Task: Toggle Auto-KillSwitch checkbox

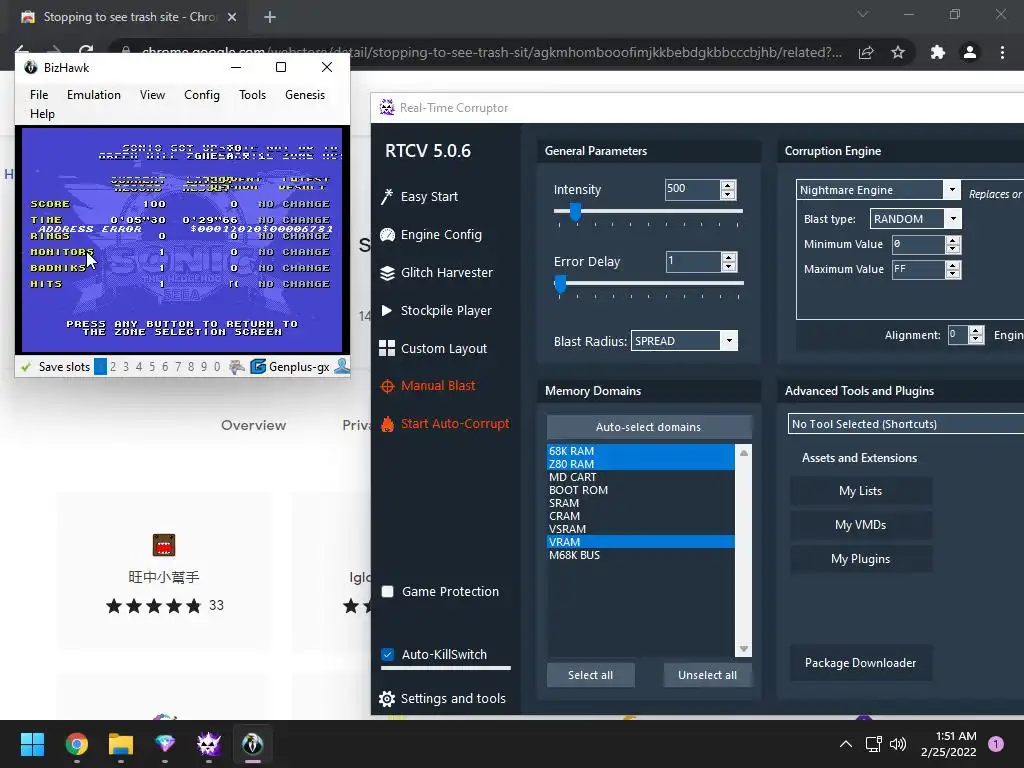Action: [387, 654]
